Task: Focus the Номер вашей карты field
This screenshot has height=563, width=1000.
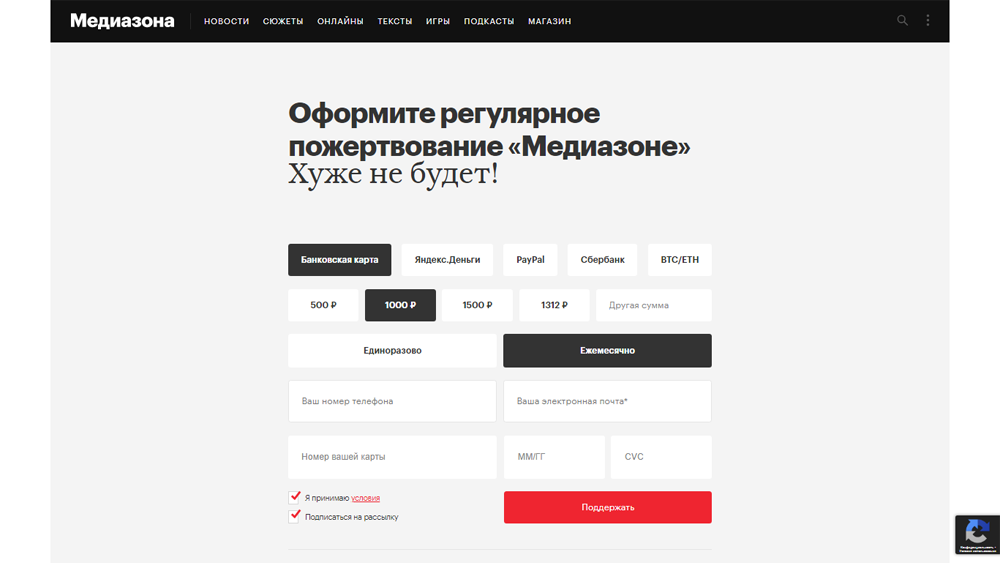Action: coord(392,457)
